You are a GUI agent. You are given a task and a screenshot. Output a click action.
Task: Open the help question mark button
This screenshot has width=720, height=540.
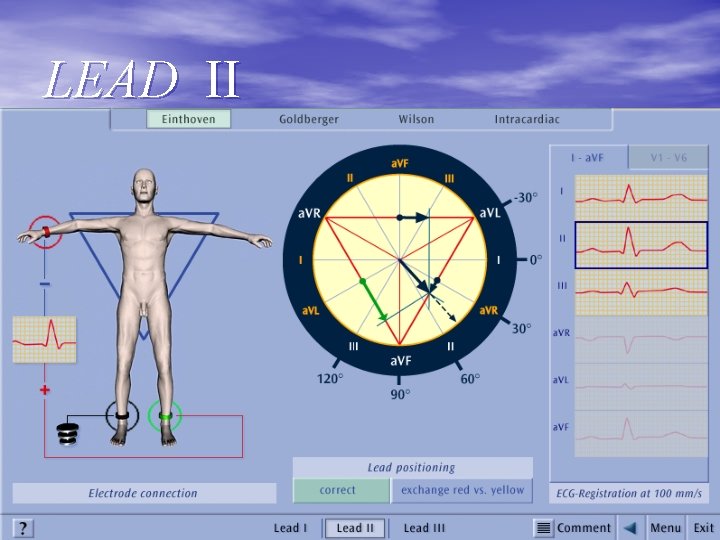click(x=23, y=528)
